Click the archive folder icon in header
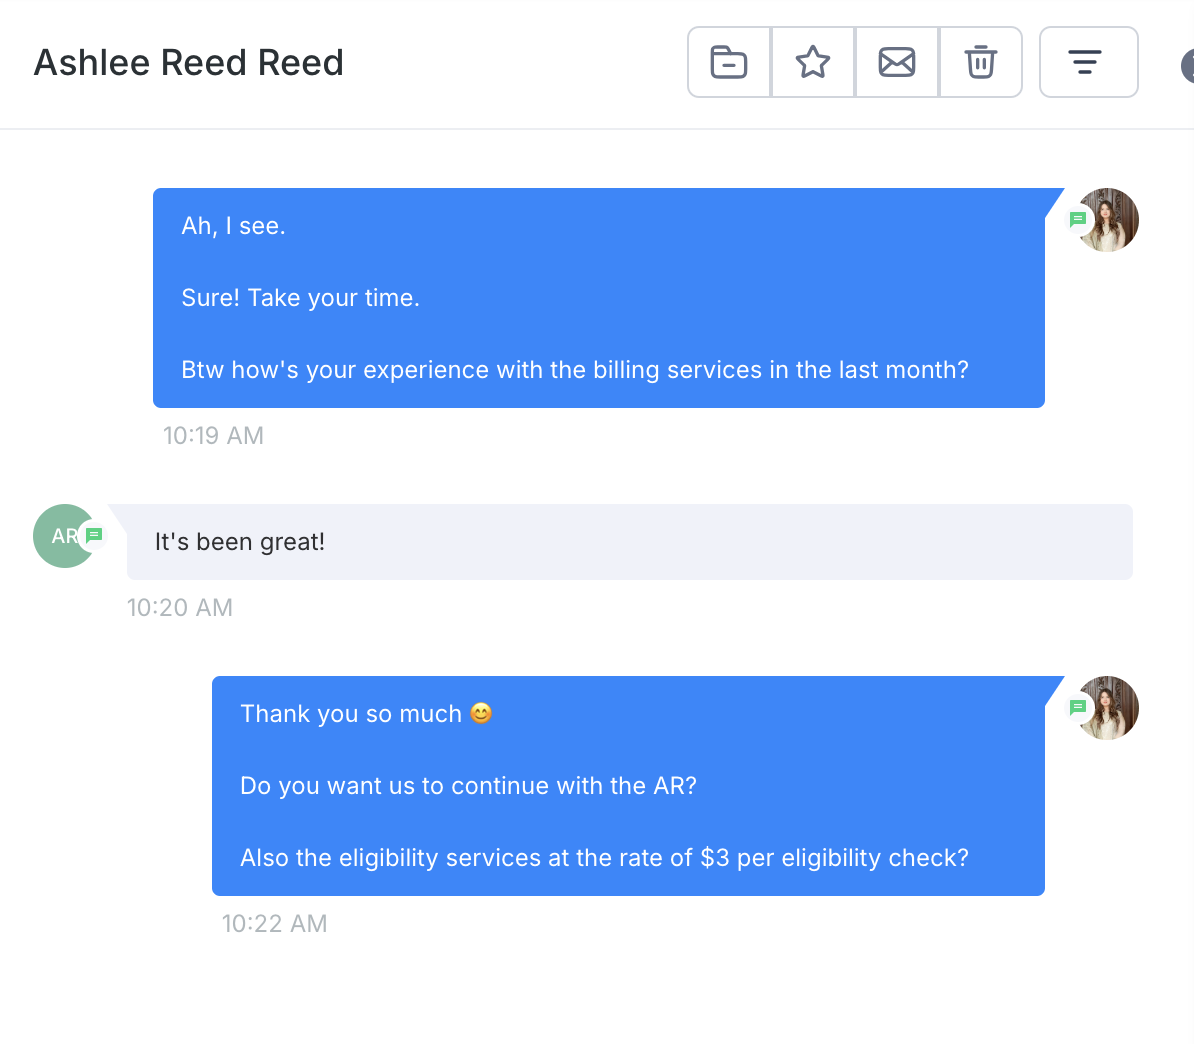The width and height of the screenshot is (1194, 1044). (729, 62)
